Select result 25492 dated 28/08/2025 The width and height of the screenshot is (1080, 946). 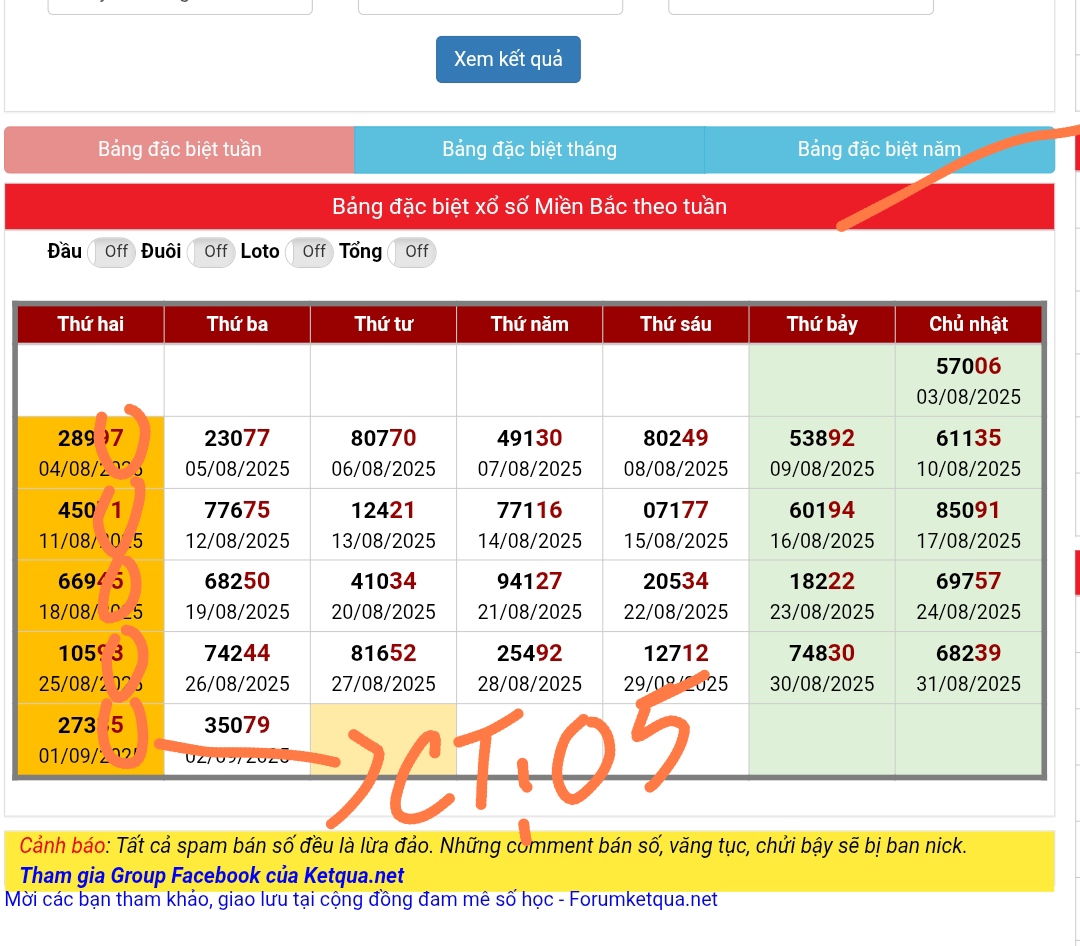529,668
